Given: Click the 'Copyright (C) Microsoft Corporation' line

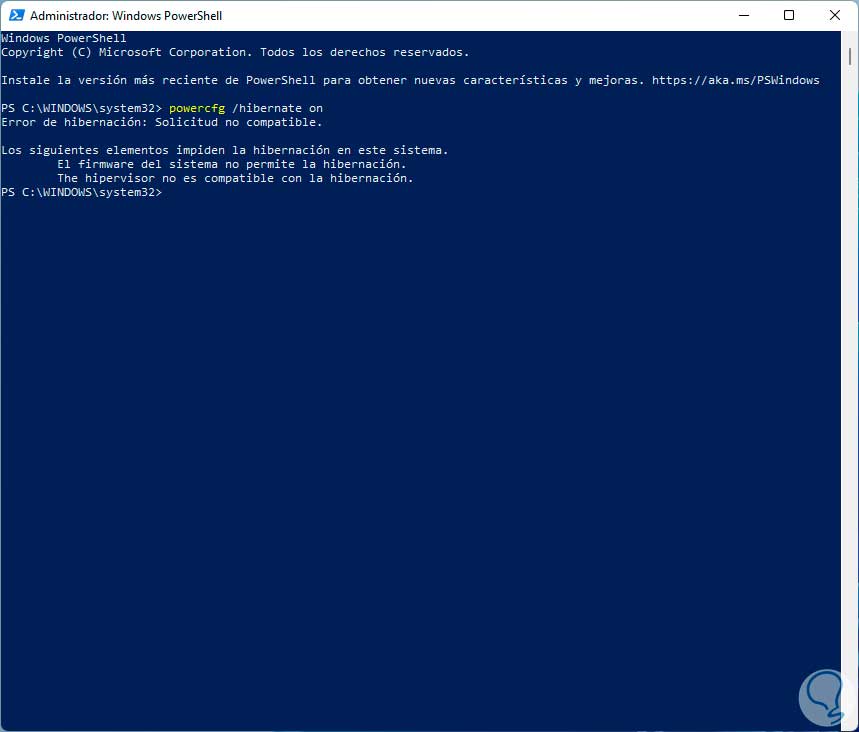Looking at the screenshot, I should click(235, 52).
